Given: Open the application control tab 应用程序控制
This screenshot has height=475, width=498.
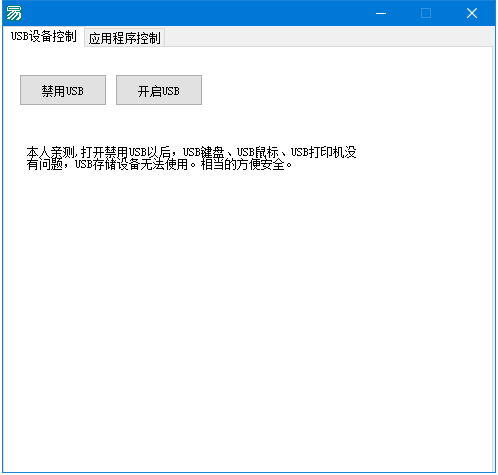Looking at the screenshot, I should tap(124, 38).
